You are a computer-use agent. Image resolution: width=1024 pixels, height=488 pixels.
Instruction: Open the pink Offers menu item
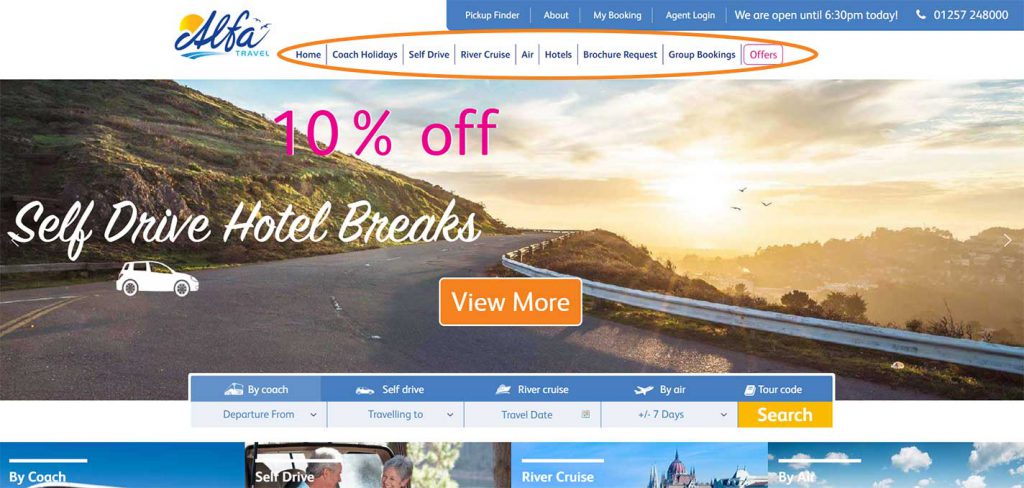tap(763, 55)
